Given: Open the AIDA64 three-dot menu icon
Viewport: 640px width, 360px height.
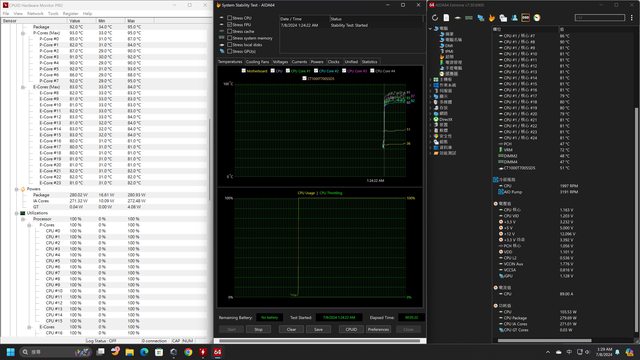Looking at the screenshot, I should tap(631, 18).
